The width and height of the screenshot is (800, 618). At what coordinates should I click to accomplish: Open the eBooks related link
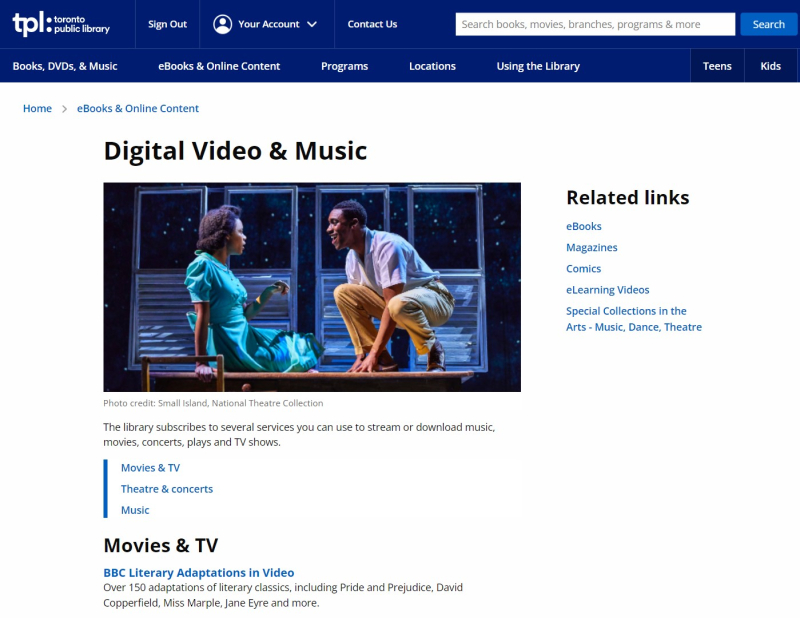pyautogui.click(x=584, y=226)
